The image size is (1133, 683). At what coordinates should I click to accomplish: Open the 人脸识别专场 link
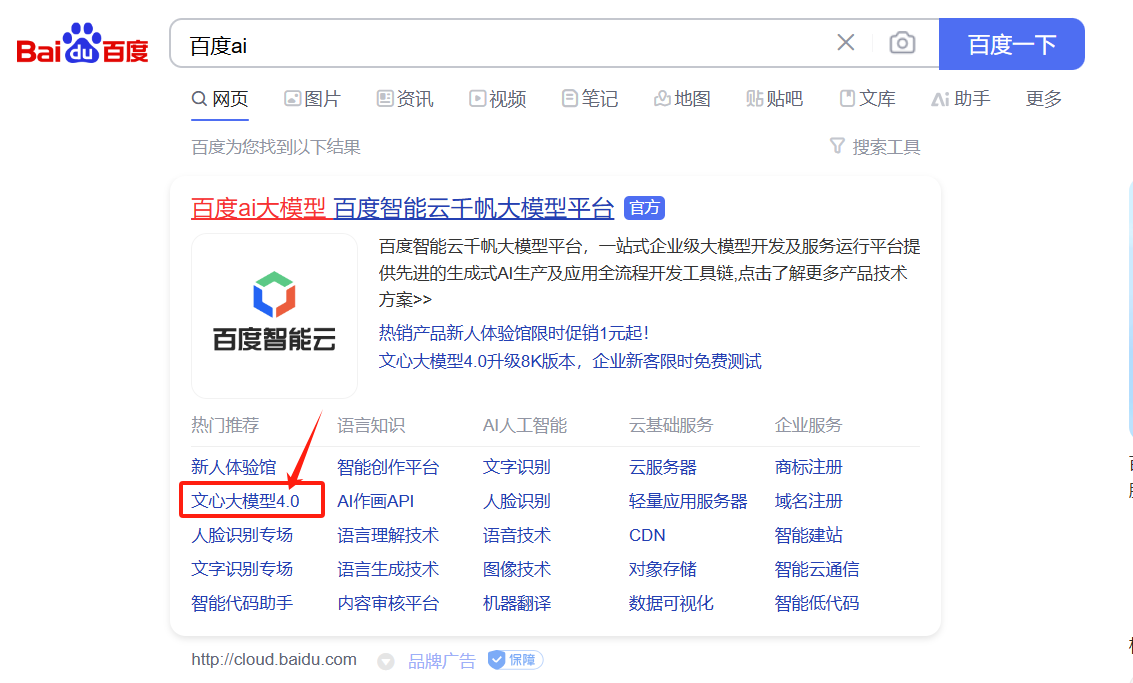click(x=242, y=536)
